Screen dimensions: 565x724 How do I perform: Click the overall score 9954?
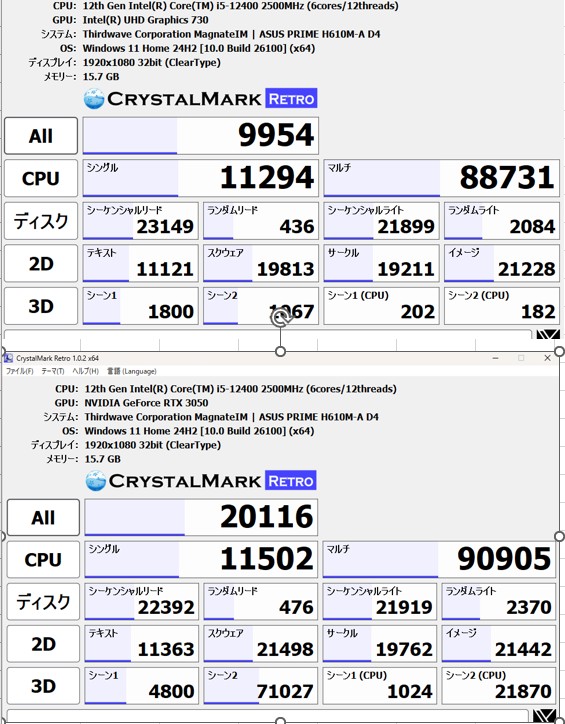point(201,136)
